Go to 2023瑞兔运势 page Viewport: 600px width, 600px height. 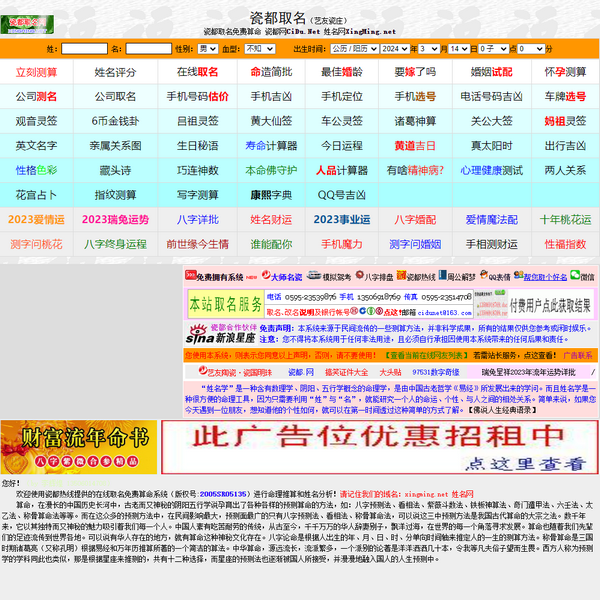pyautogui.click(x=115, y=219)
